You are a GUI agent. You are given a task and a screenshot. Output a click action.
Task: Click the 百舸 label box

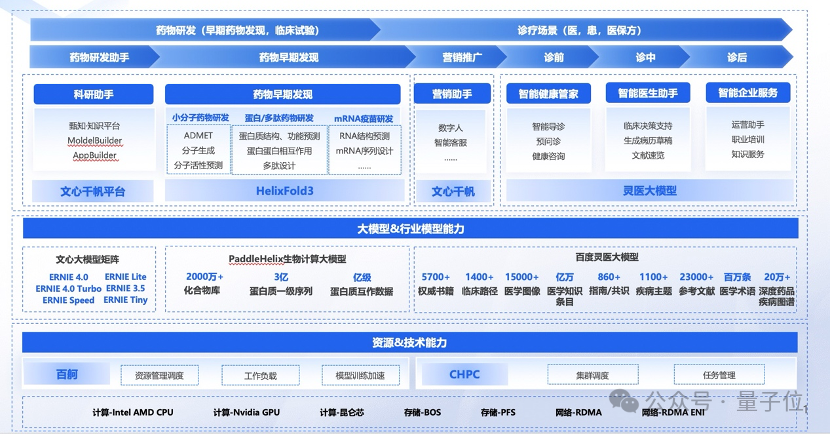(67, 374)
